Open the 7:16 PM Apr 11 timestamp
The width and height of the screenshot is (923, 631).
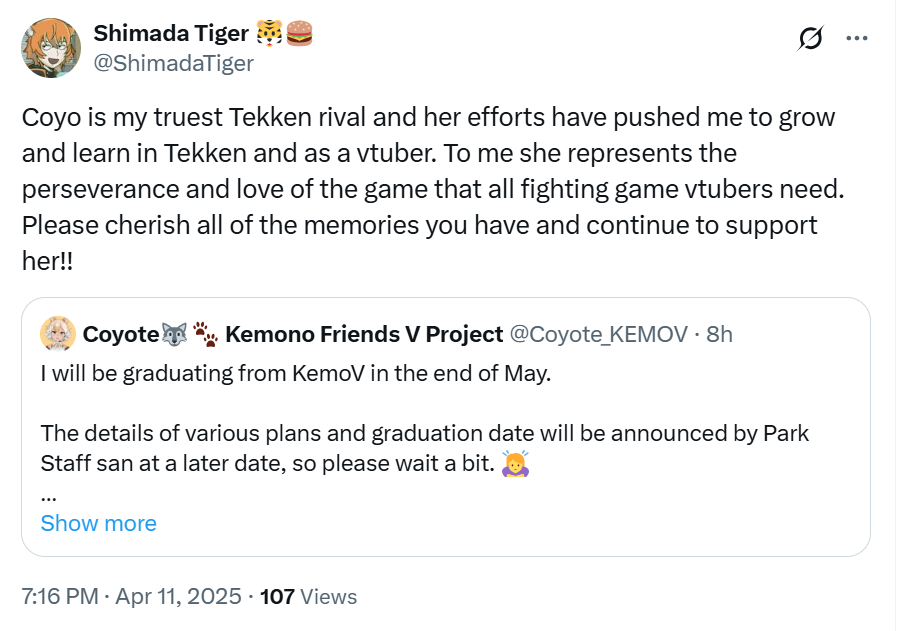click(131, 597)
